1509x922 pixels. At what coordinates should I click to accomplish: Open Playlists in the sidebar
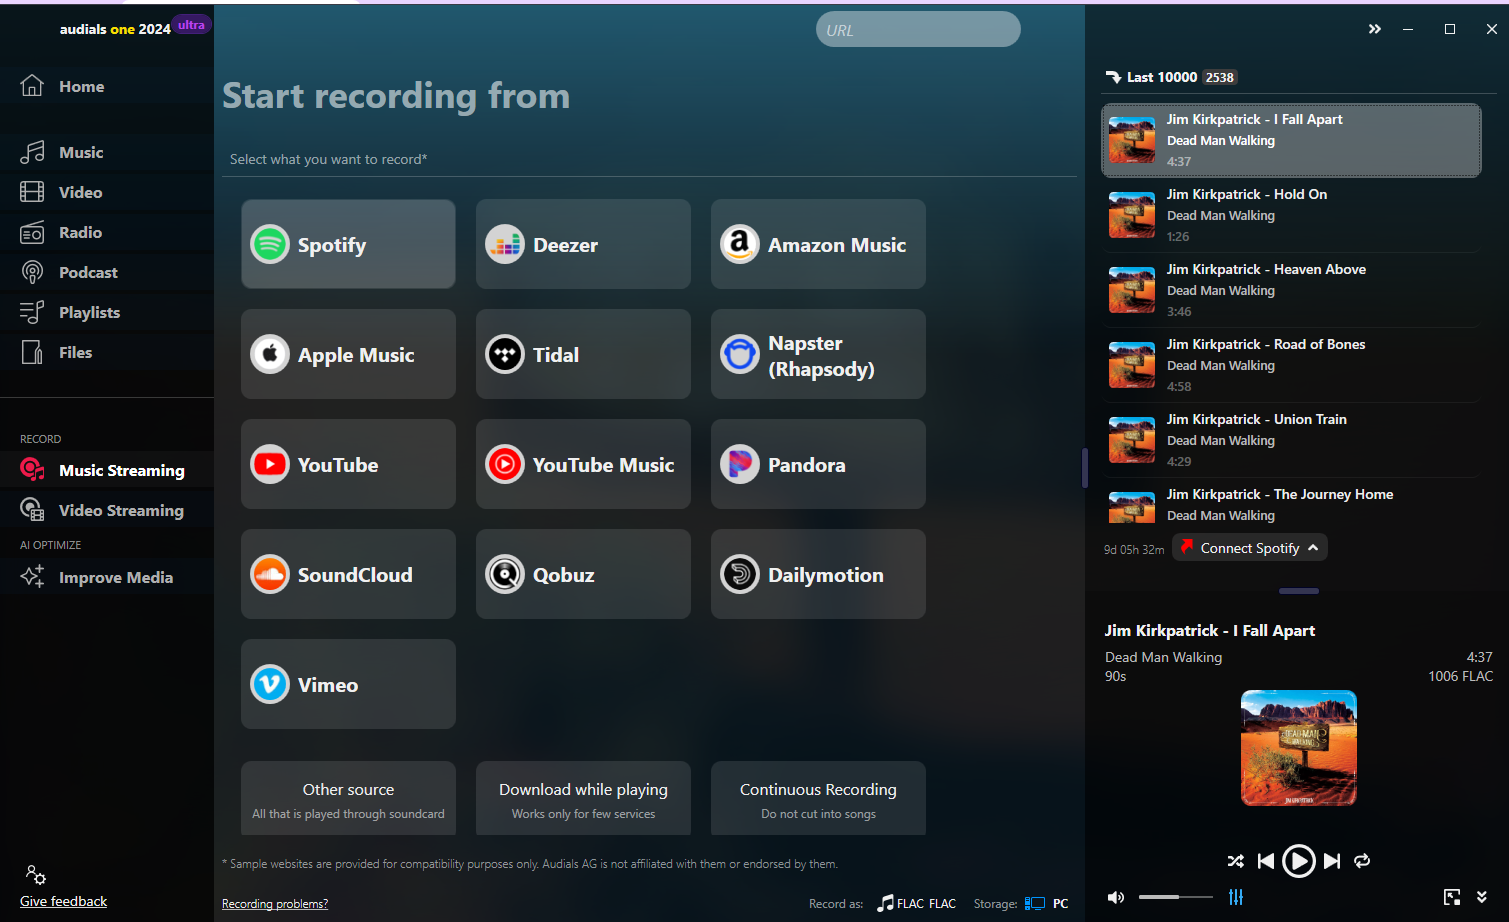106,312
